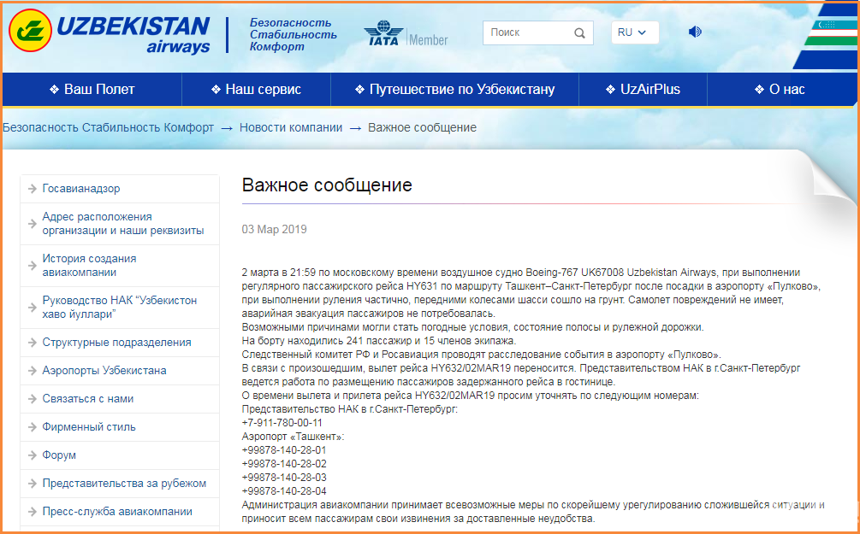Image resolution: width=860 pixels, height=534 pixels.
Task: Open the Госавианадзор sidebar link
Action: point(81,189)
